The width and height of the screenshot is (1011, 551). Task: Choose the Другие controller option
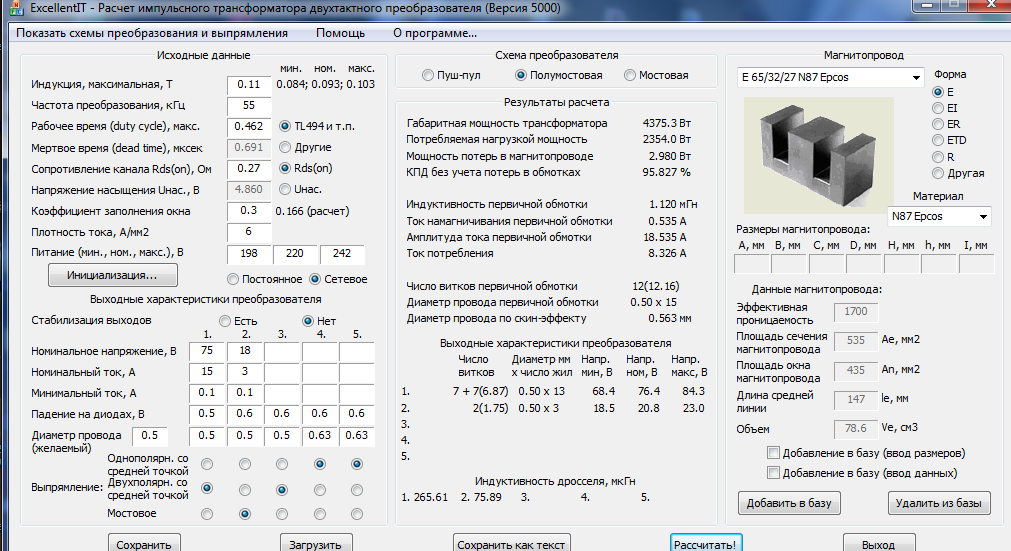(284, 148)
